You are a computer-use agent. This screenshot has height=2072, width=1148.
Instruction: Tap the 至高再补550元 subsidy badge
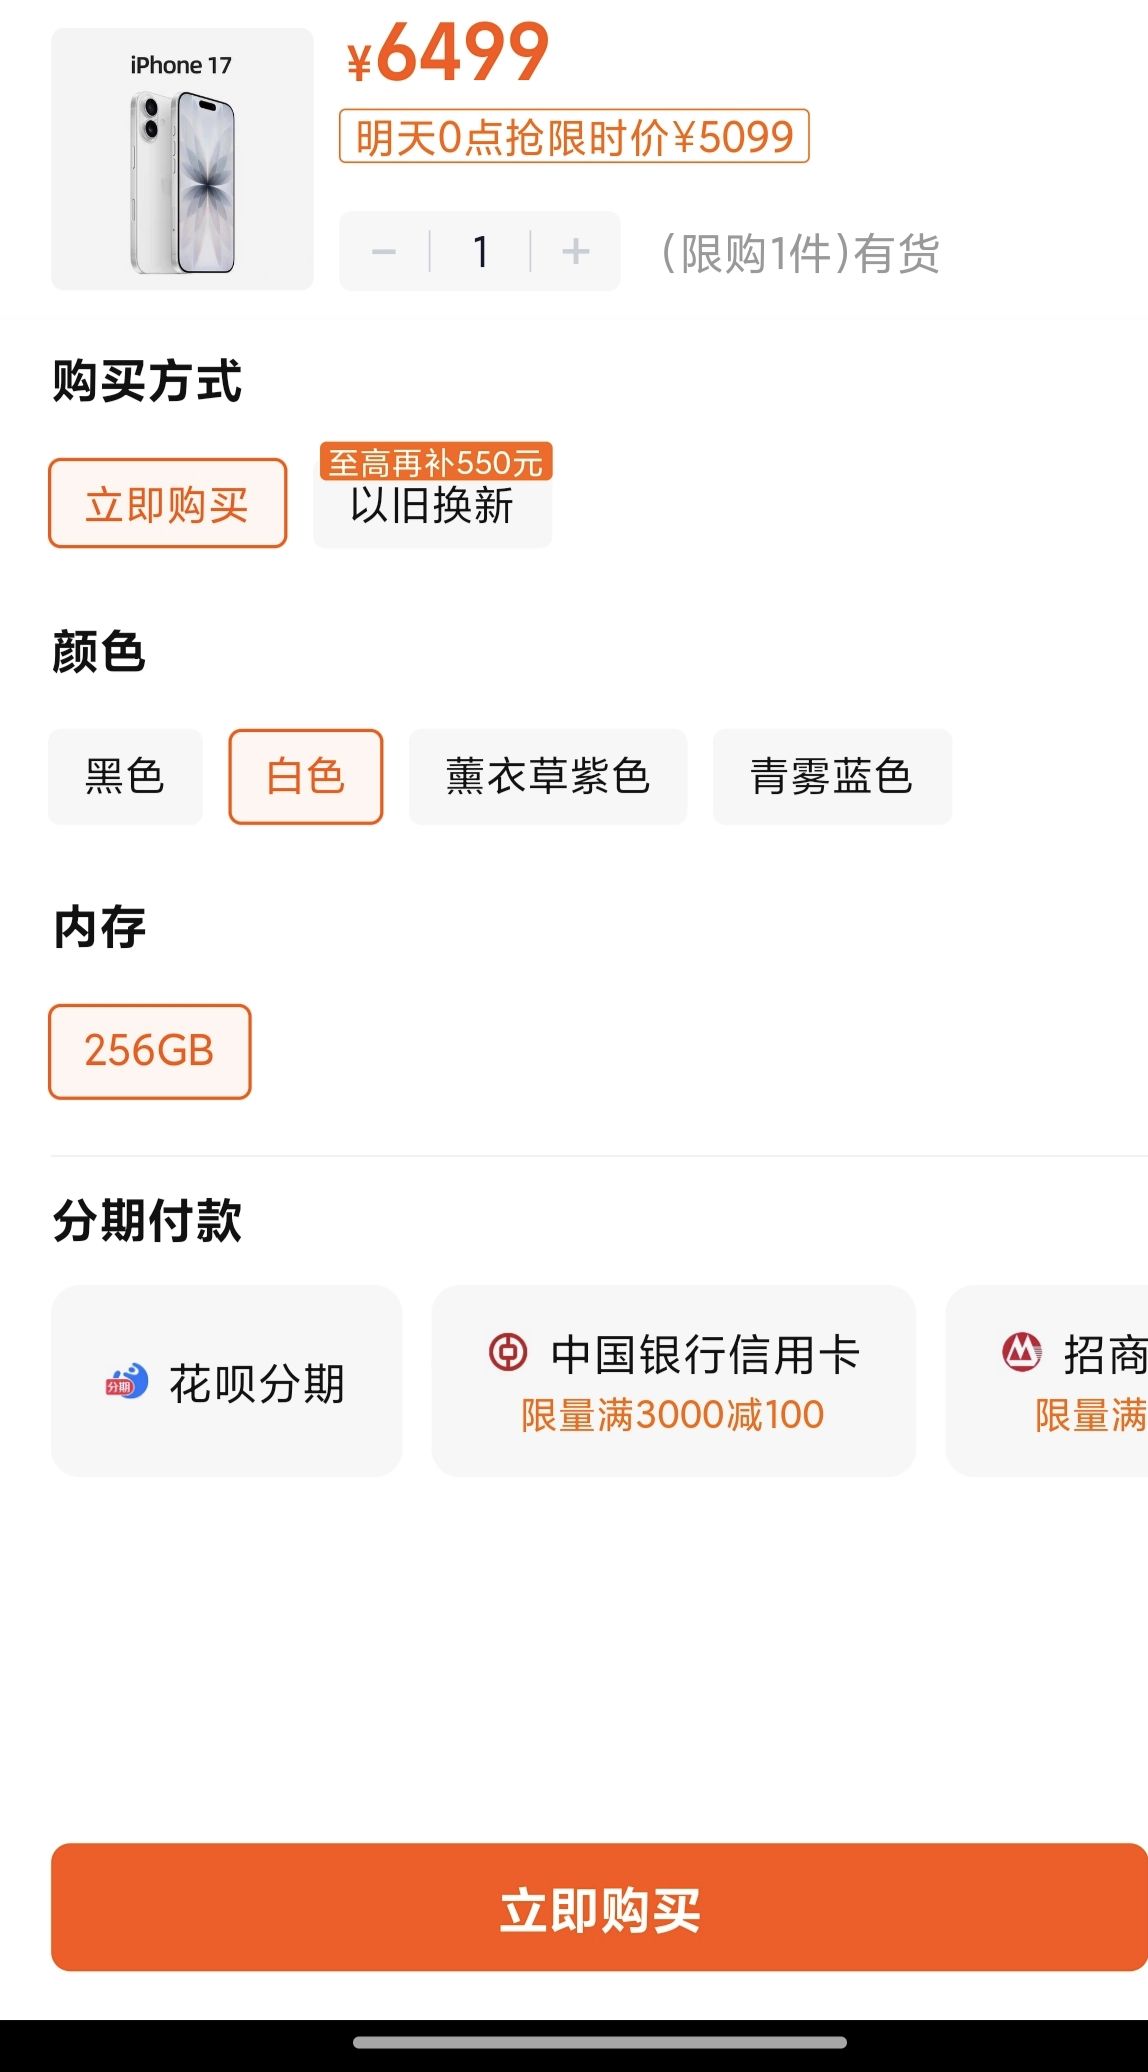[x=435, y=462]
